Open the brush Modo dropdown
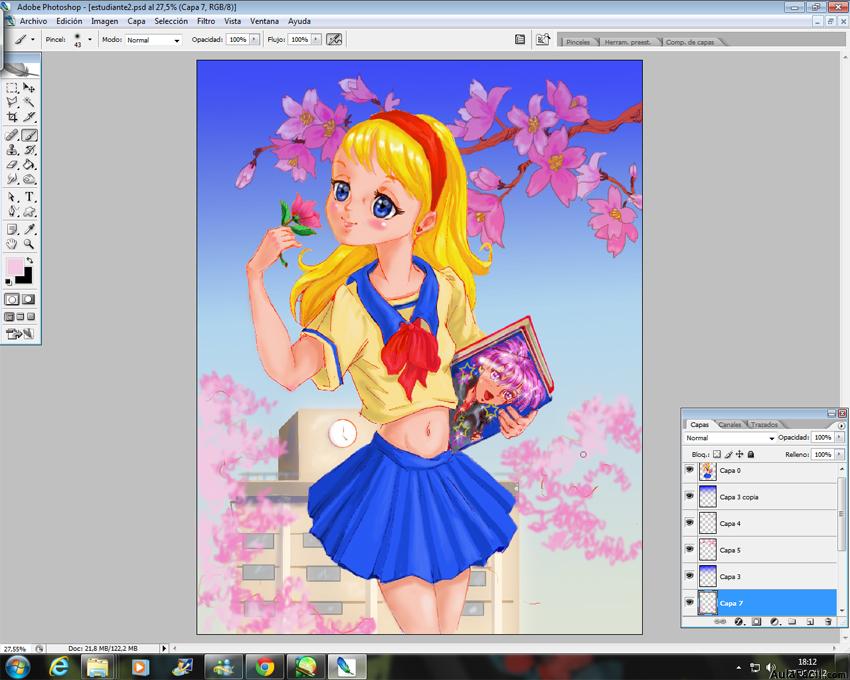 click(153, 40)
